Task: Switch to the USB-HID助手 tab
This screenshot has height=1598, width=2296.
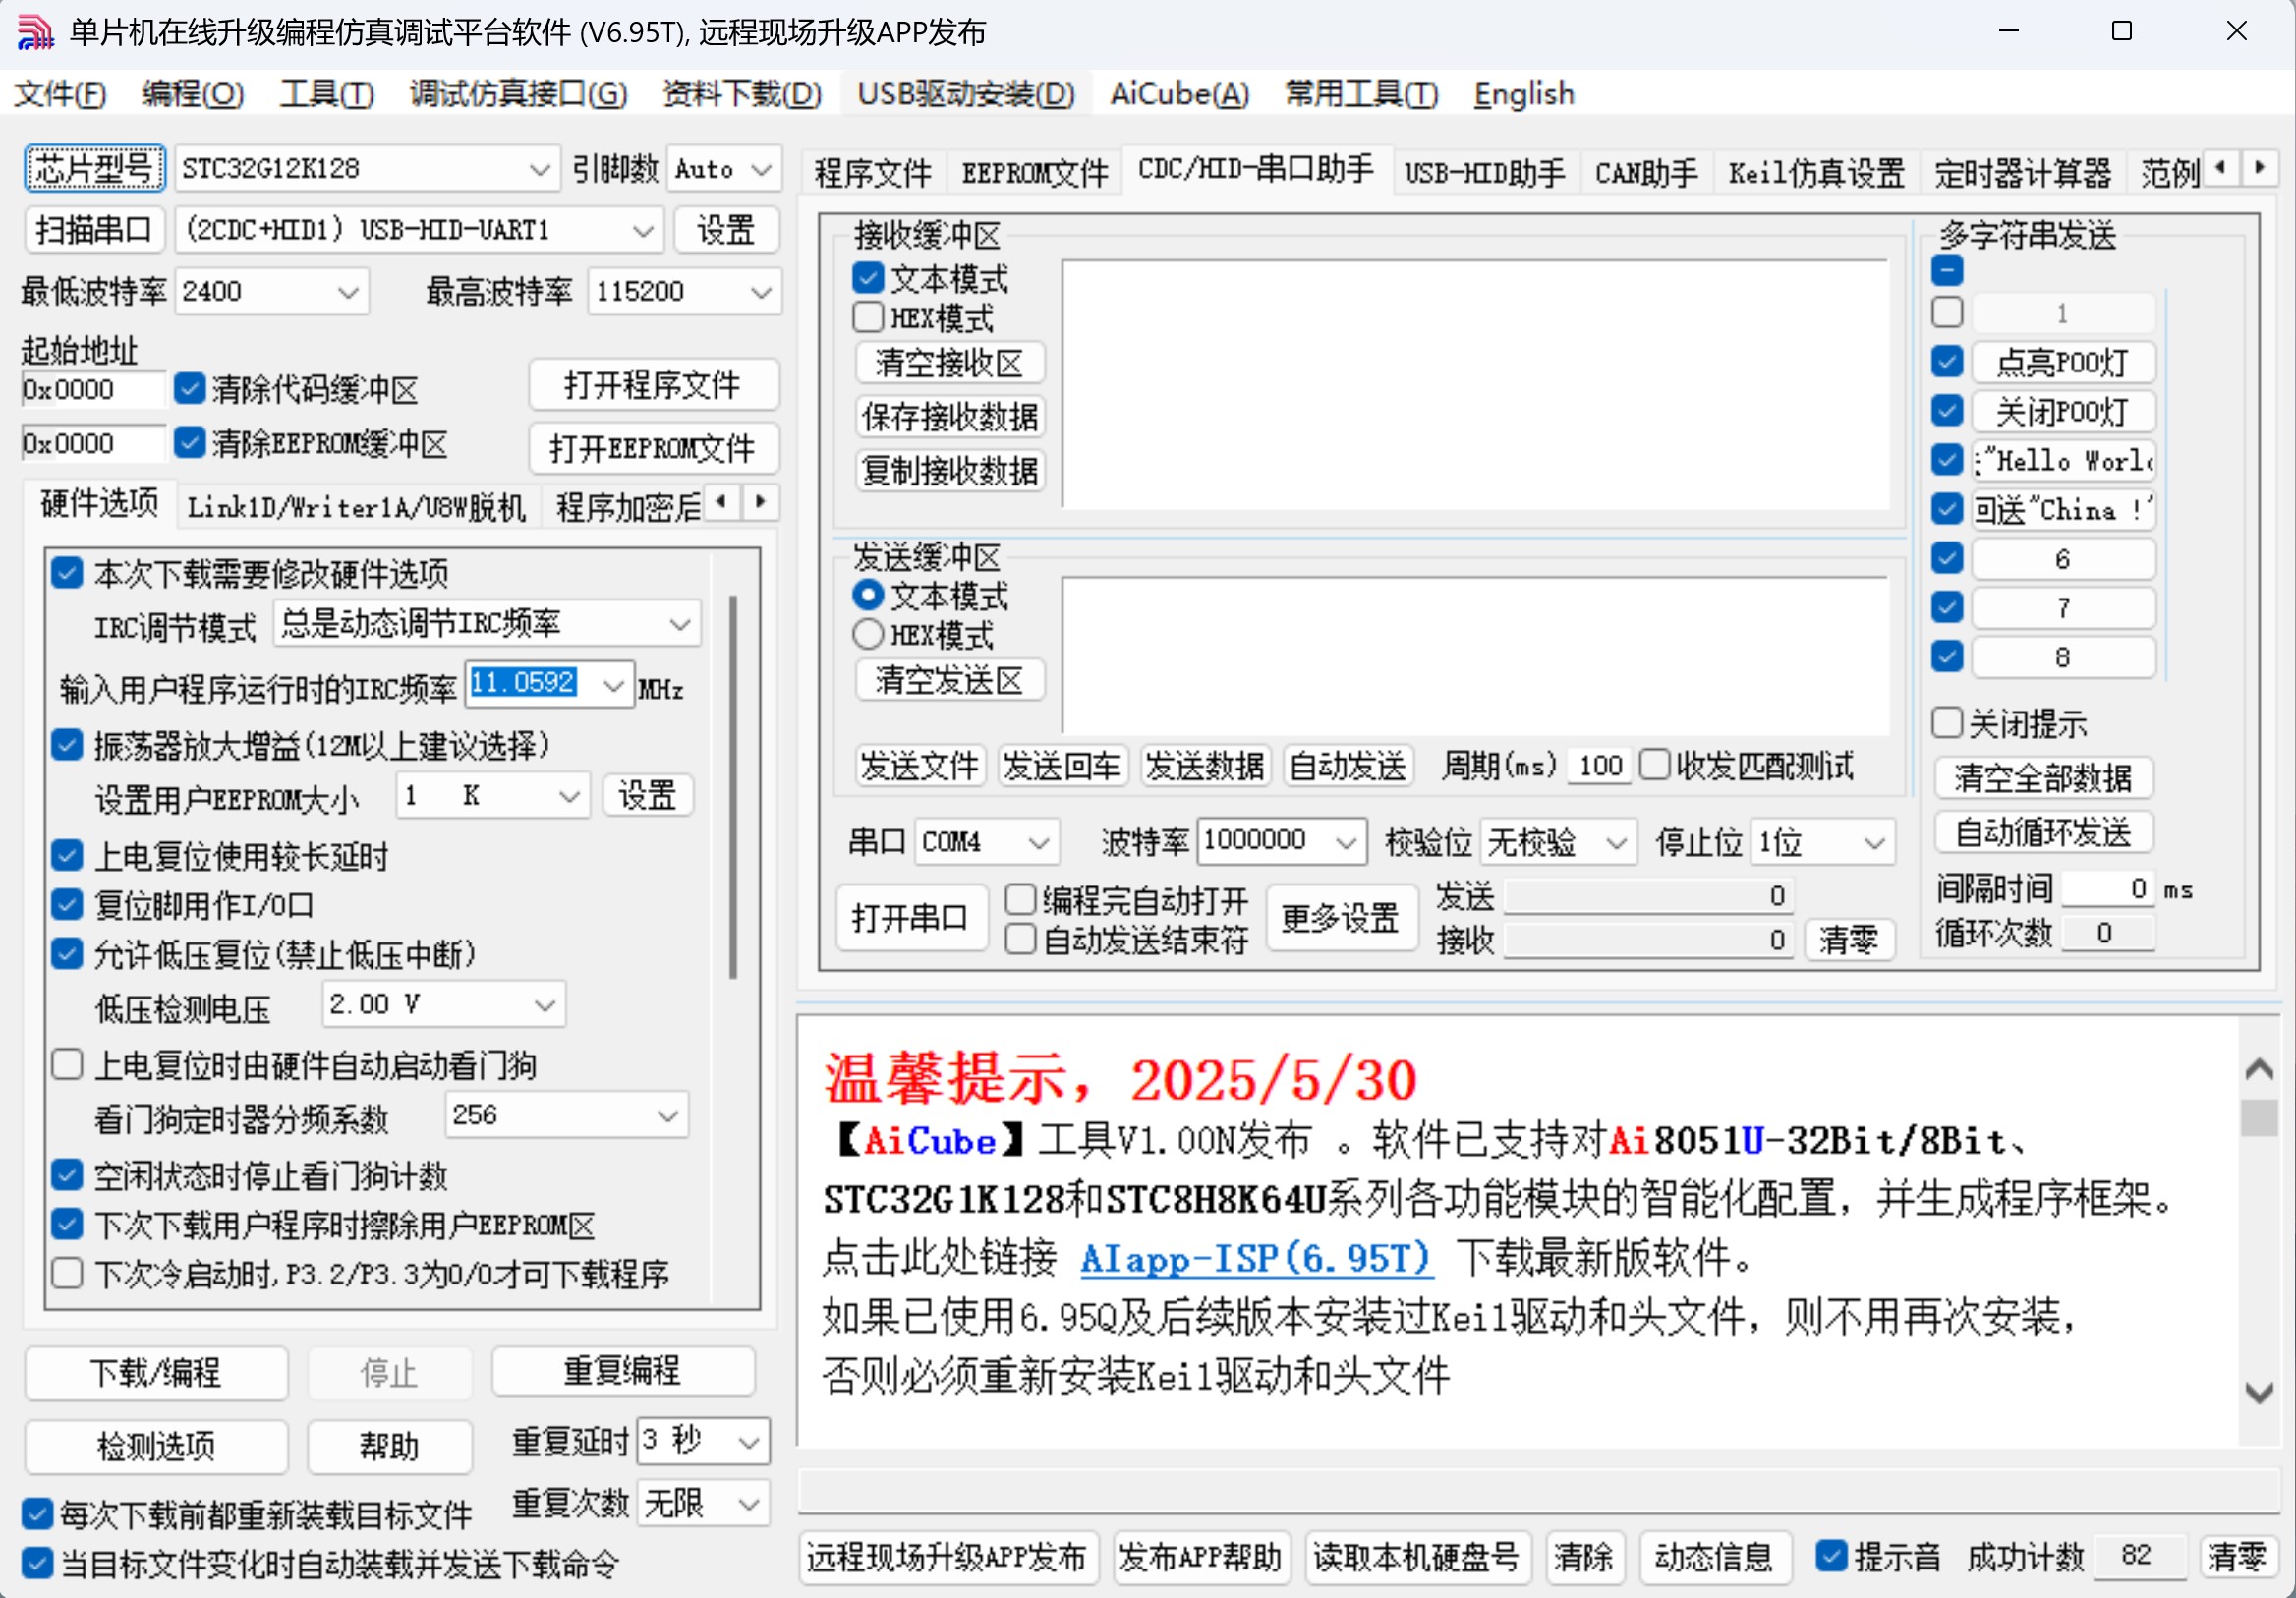Action: pyautogui.click(x=1484, y=173)
